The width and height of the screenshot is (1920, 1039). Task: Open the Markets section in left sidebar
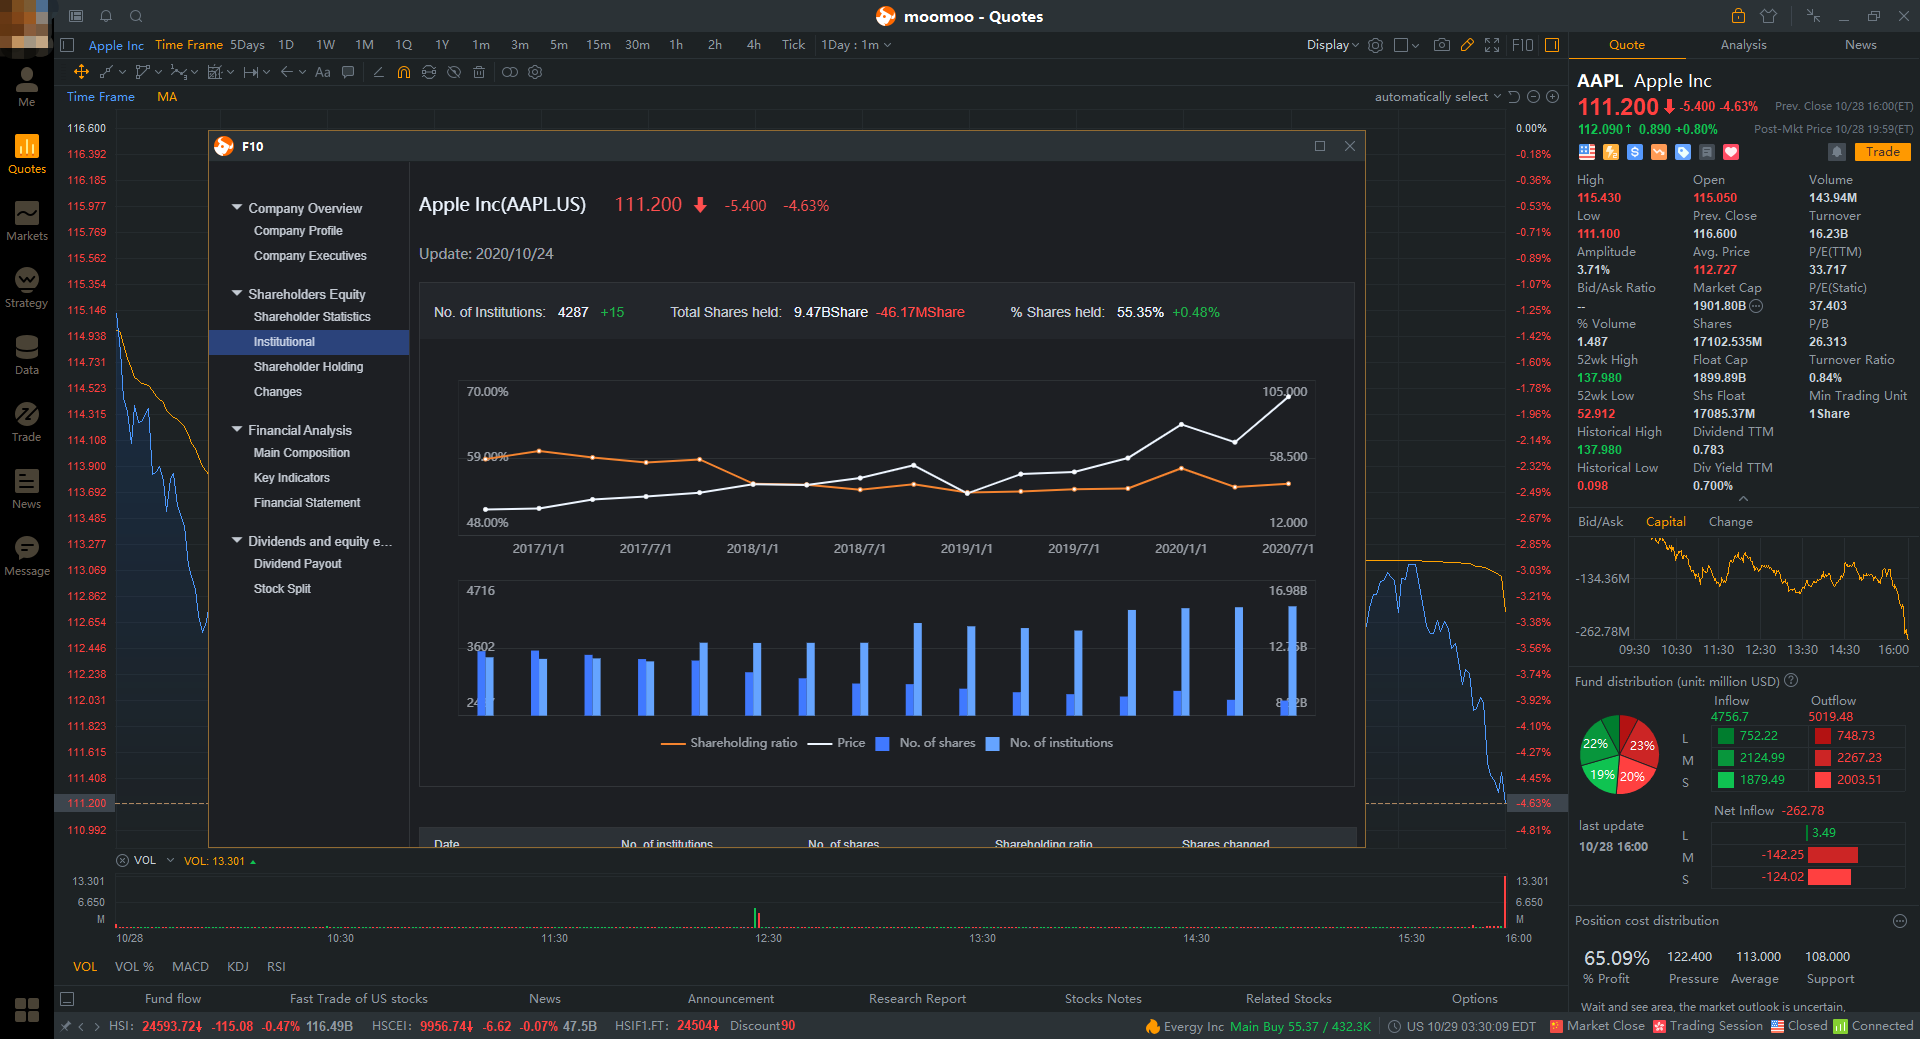pos(27,221)
